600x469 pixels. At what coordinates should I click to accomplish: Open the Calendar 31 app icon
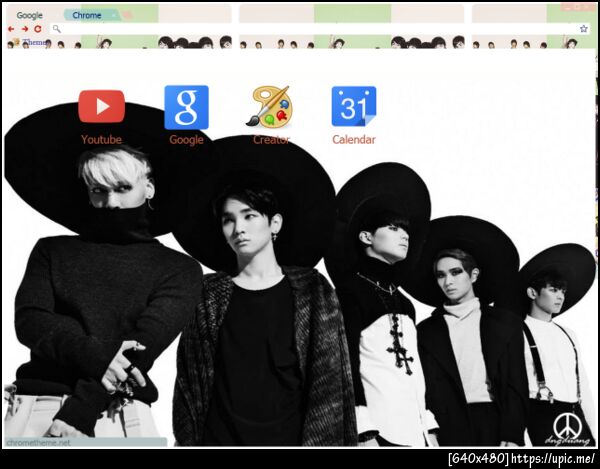point(354,106)
